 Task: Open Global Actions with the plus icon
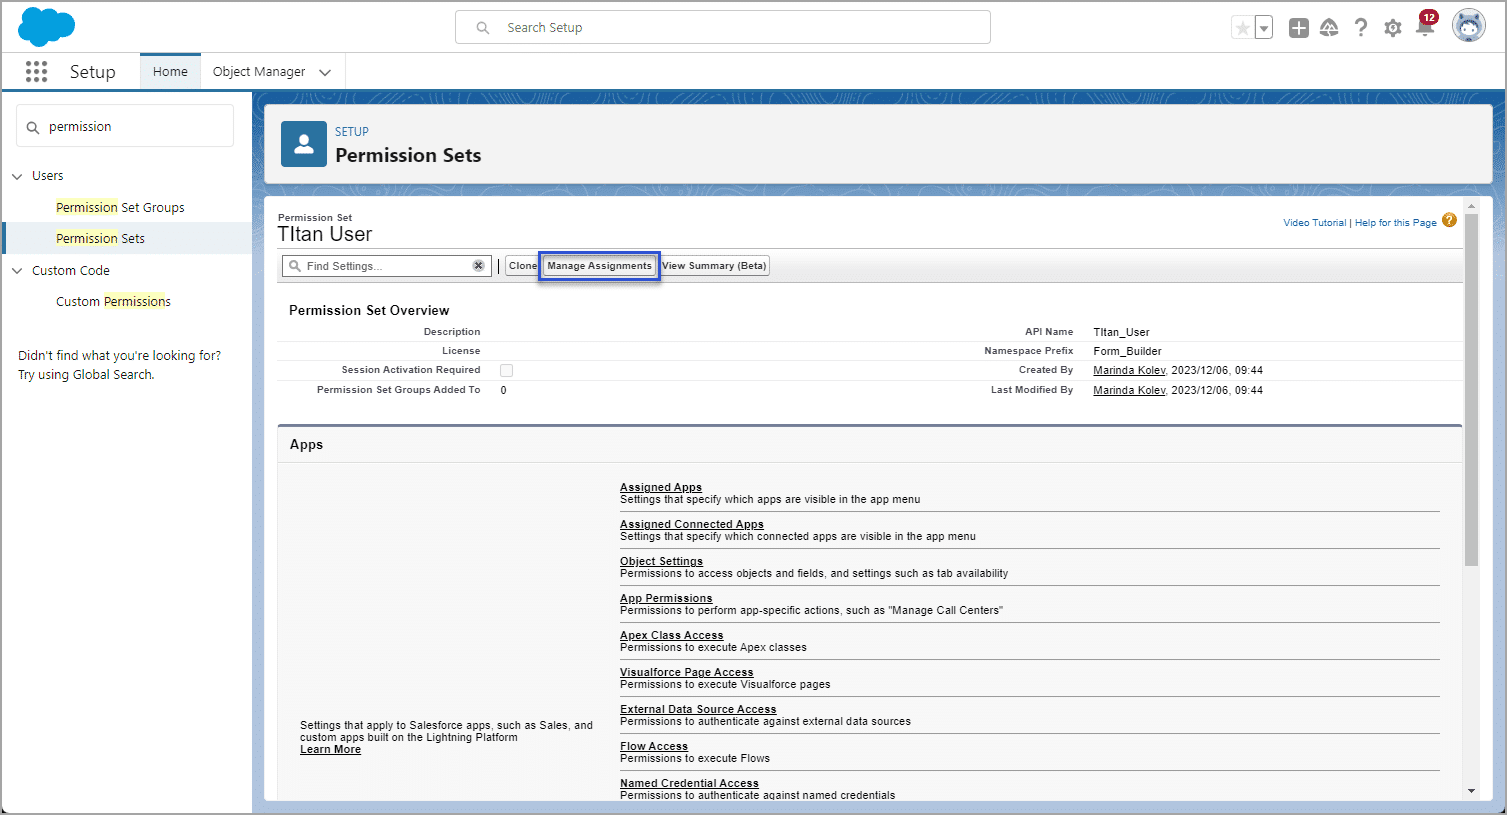[x=1298, y=27]
